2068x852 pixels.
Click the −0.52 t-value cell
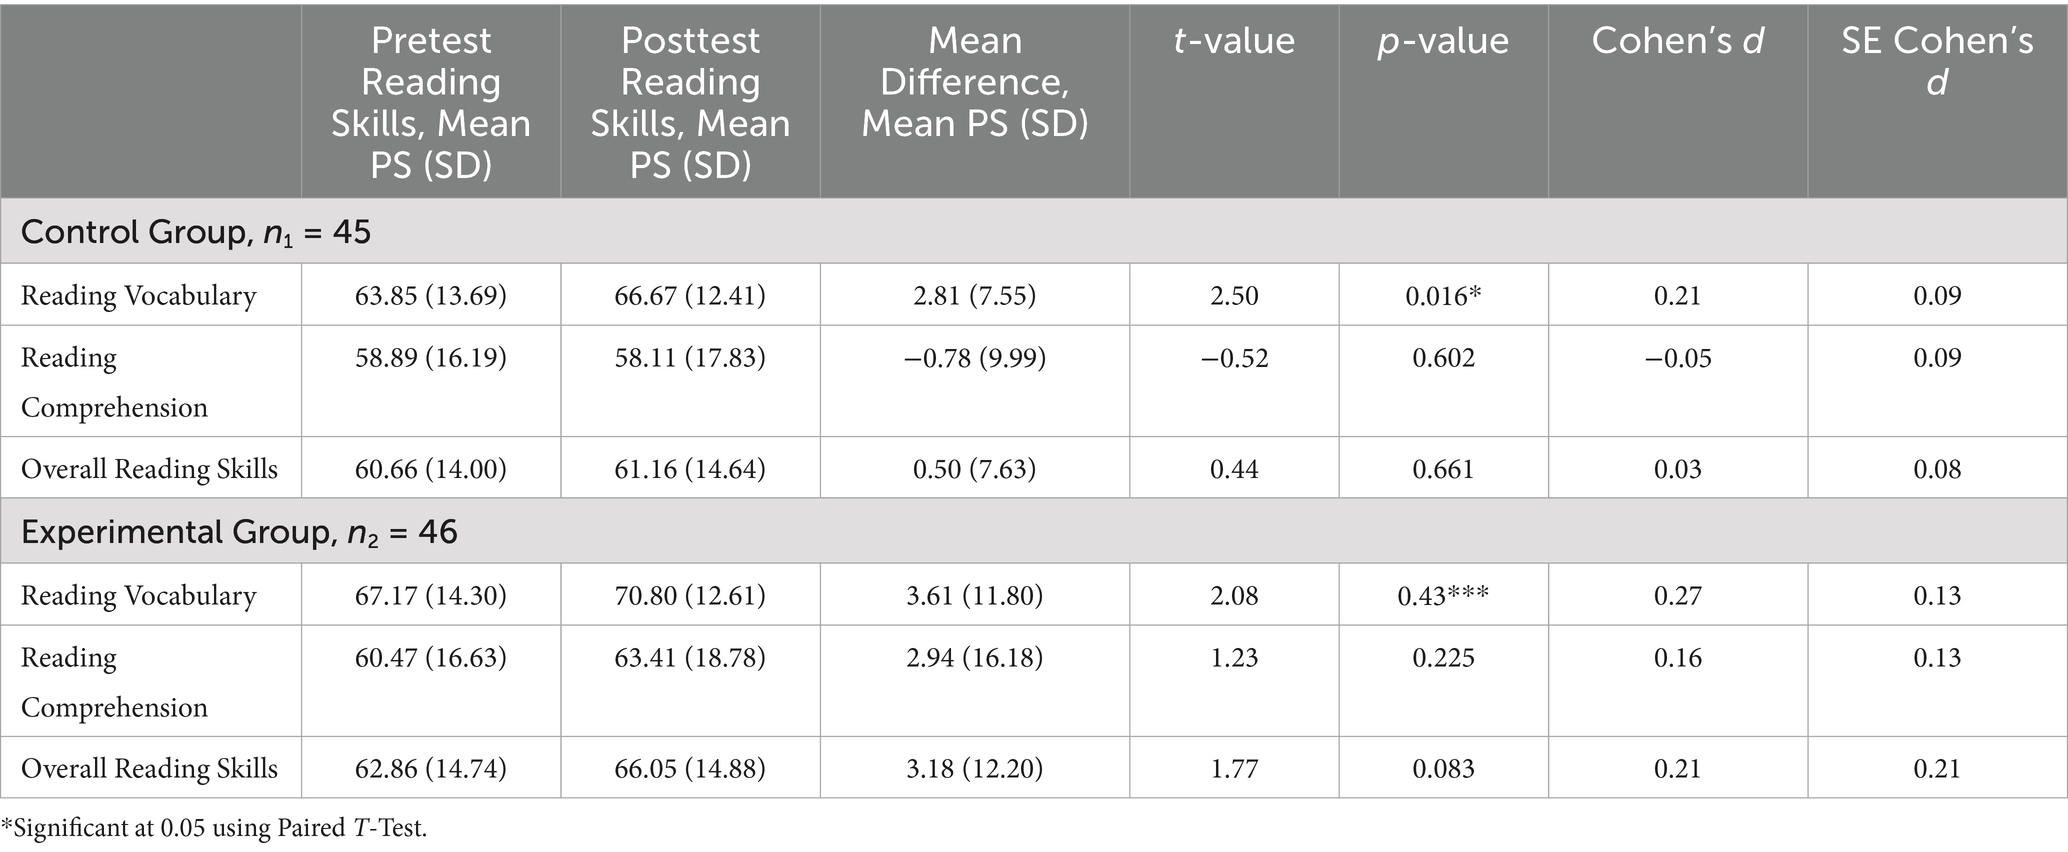1234,358
